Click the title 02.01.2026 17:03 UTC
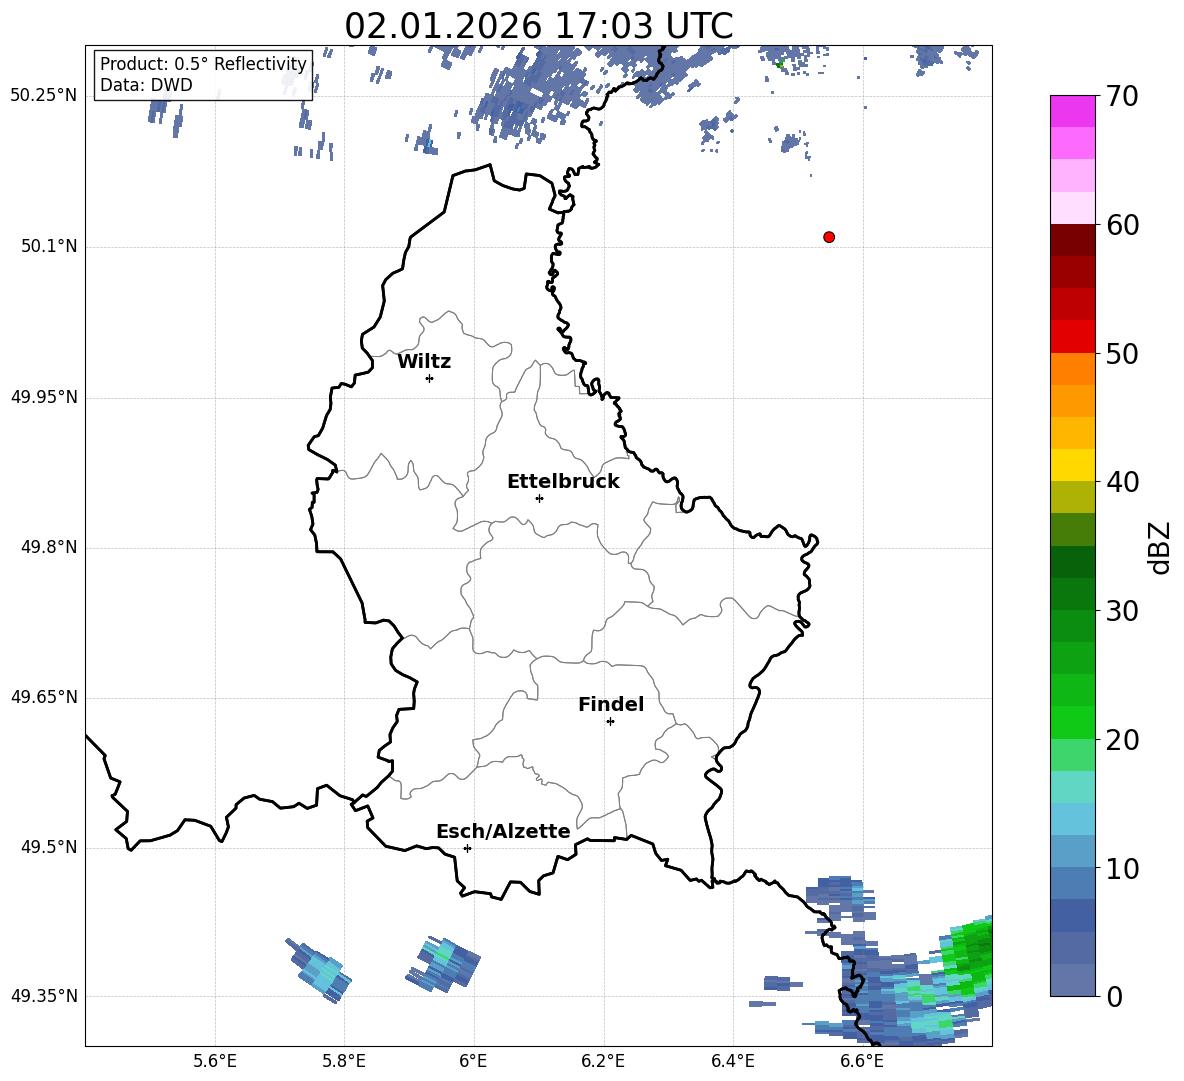Viewport: 1184px width, 1081px height. coord(538,26)
